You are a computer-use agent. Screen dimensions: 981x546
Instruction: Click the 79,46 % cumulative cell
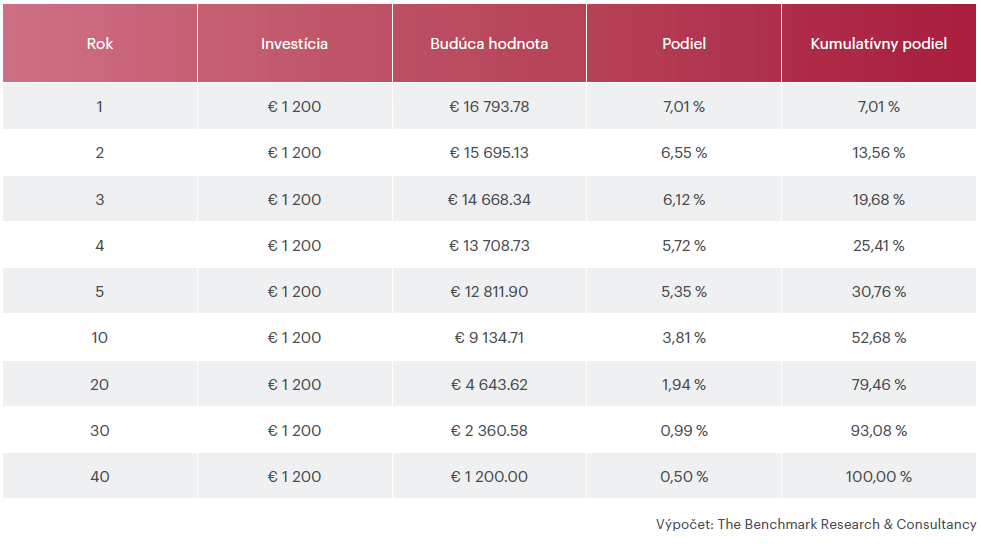(878, 385)
